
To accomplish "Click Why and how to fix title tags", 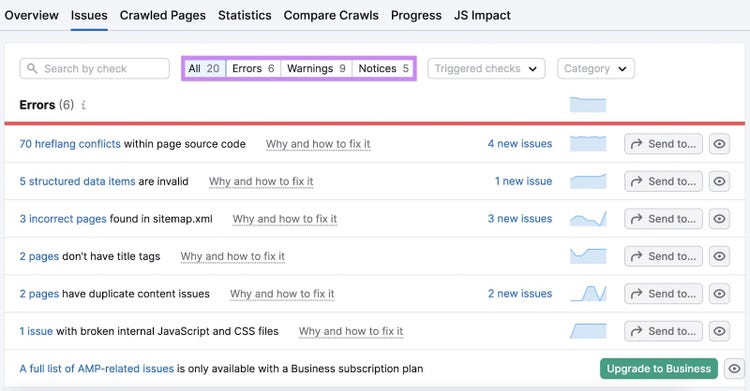I will tap(232, 257).
